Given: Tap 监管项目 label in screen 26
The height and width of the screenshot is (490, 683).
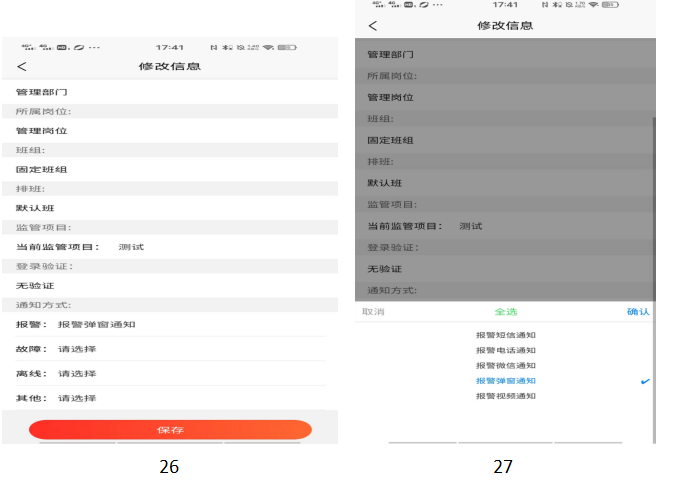Looking at the screenshot, I should coord(44,227).
